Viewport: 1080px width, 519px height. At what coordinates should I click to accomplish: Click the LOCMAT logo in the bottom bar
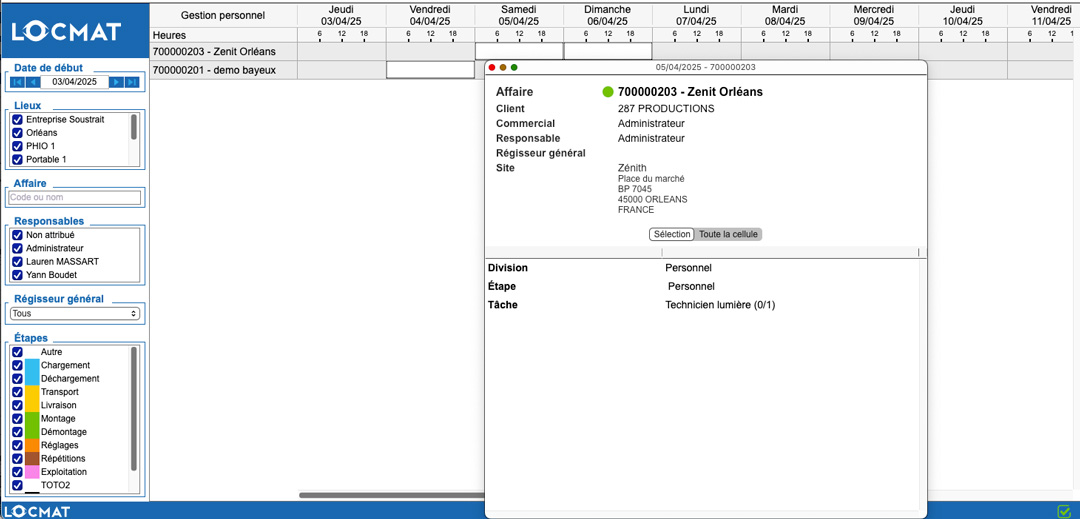click(x=35, y=511)
